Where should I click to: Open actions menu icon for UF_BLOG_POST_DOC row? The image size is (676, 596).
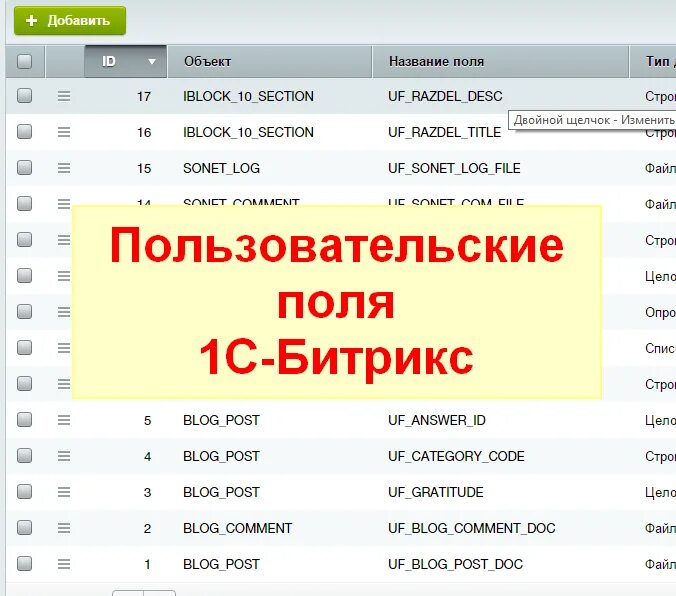(64, 564)
